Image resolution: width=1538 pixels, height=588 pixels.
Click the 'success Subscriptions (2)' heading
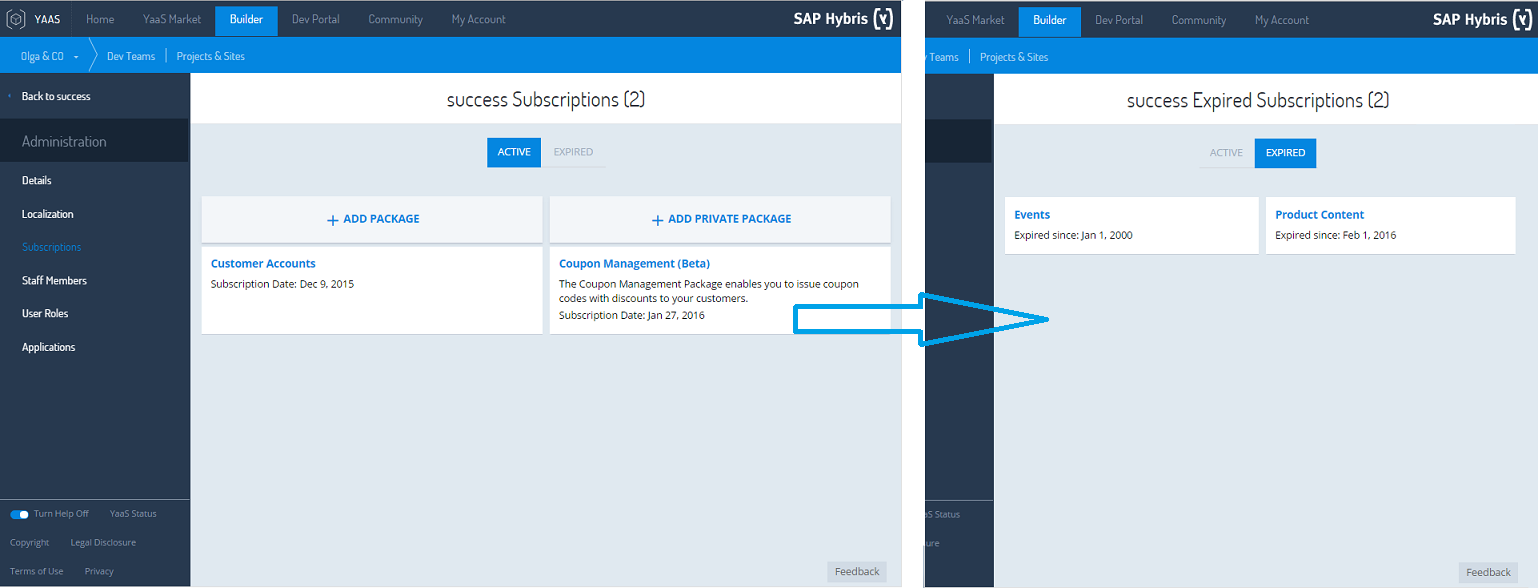(x=546, y=100)
